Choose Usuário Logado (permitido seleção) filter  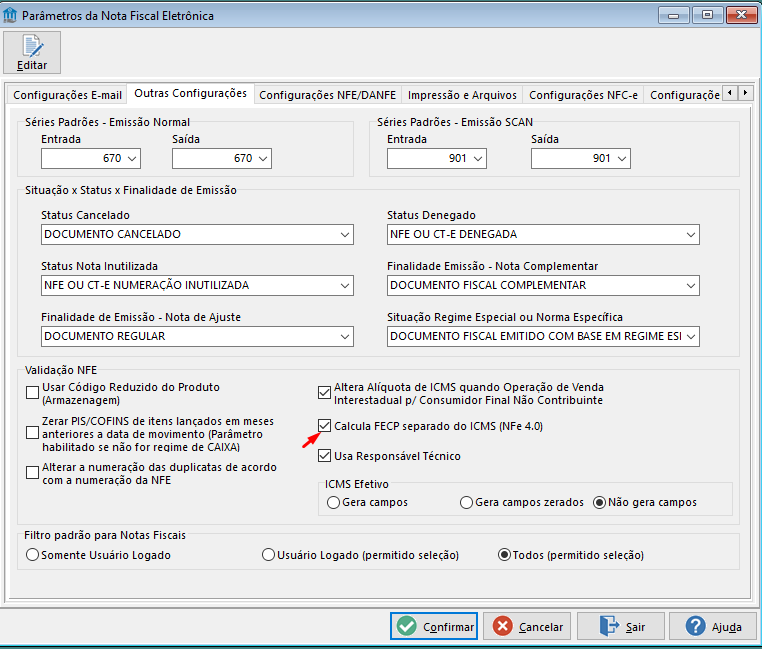(x=268, y=555)
